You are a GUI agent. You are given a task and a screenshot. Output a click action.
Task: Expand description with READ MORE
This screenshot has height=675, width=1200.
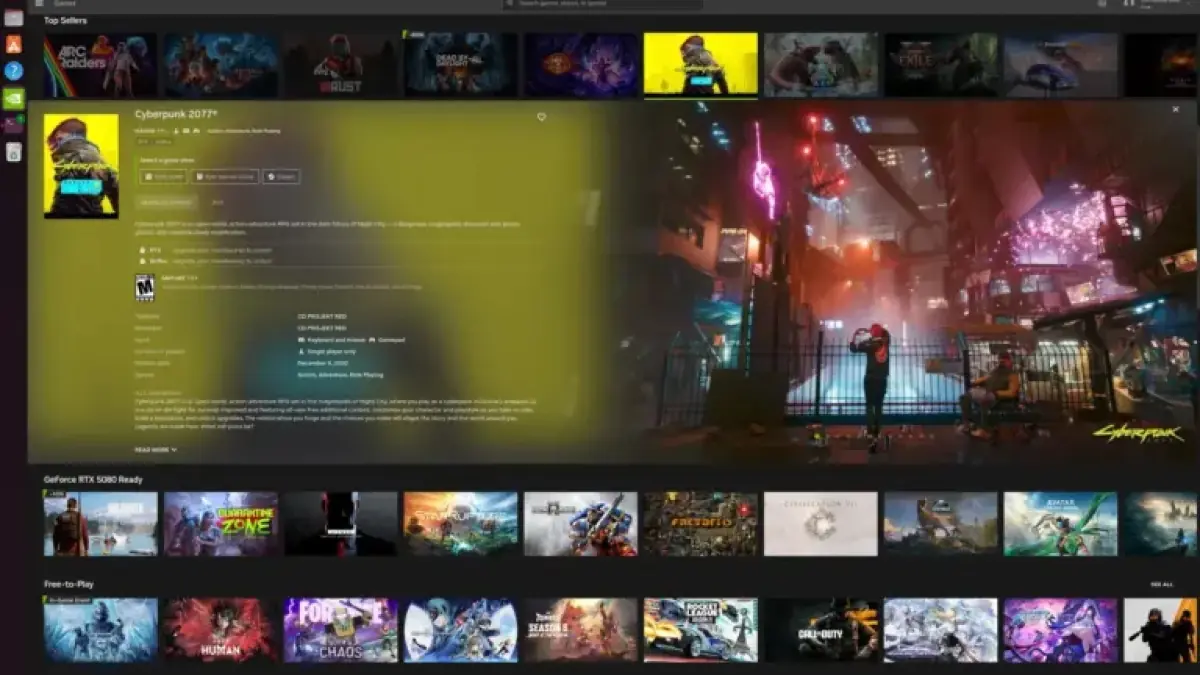155,450
